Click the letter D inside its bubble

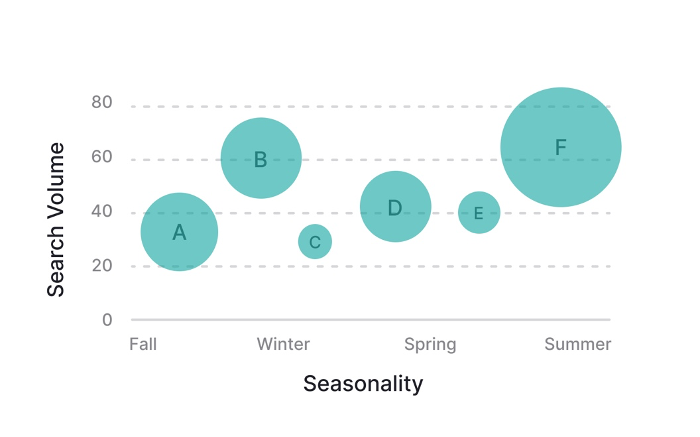click(x=395, y=208)
